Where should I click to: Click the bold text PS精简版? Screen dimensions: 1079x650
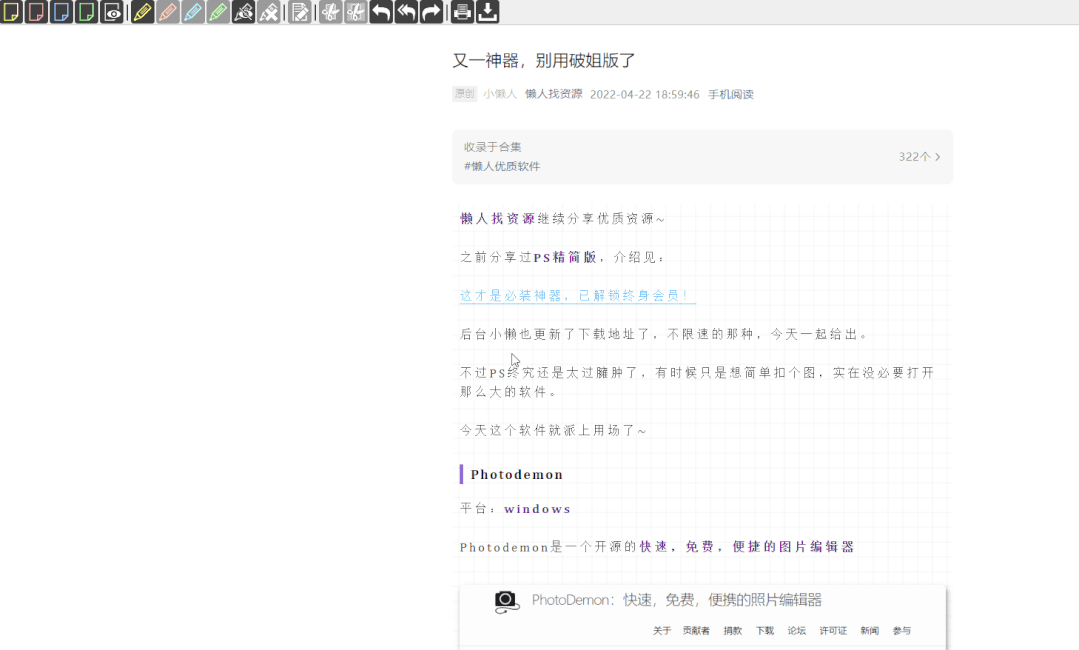click(565, 257)
